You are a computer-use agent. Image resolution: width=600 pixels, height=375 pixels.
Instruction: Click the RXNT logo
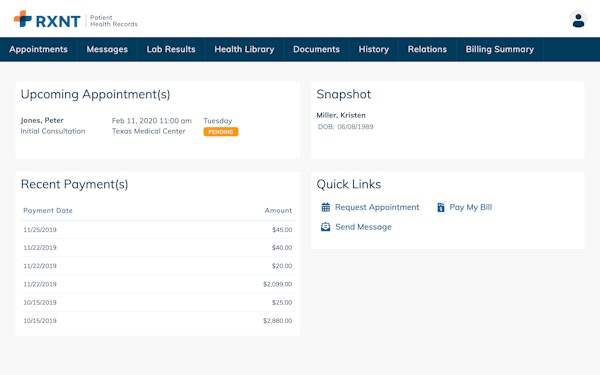click(47, 20)
